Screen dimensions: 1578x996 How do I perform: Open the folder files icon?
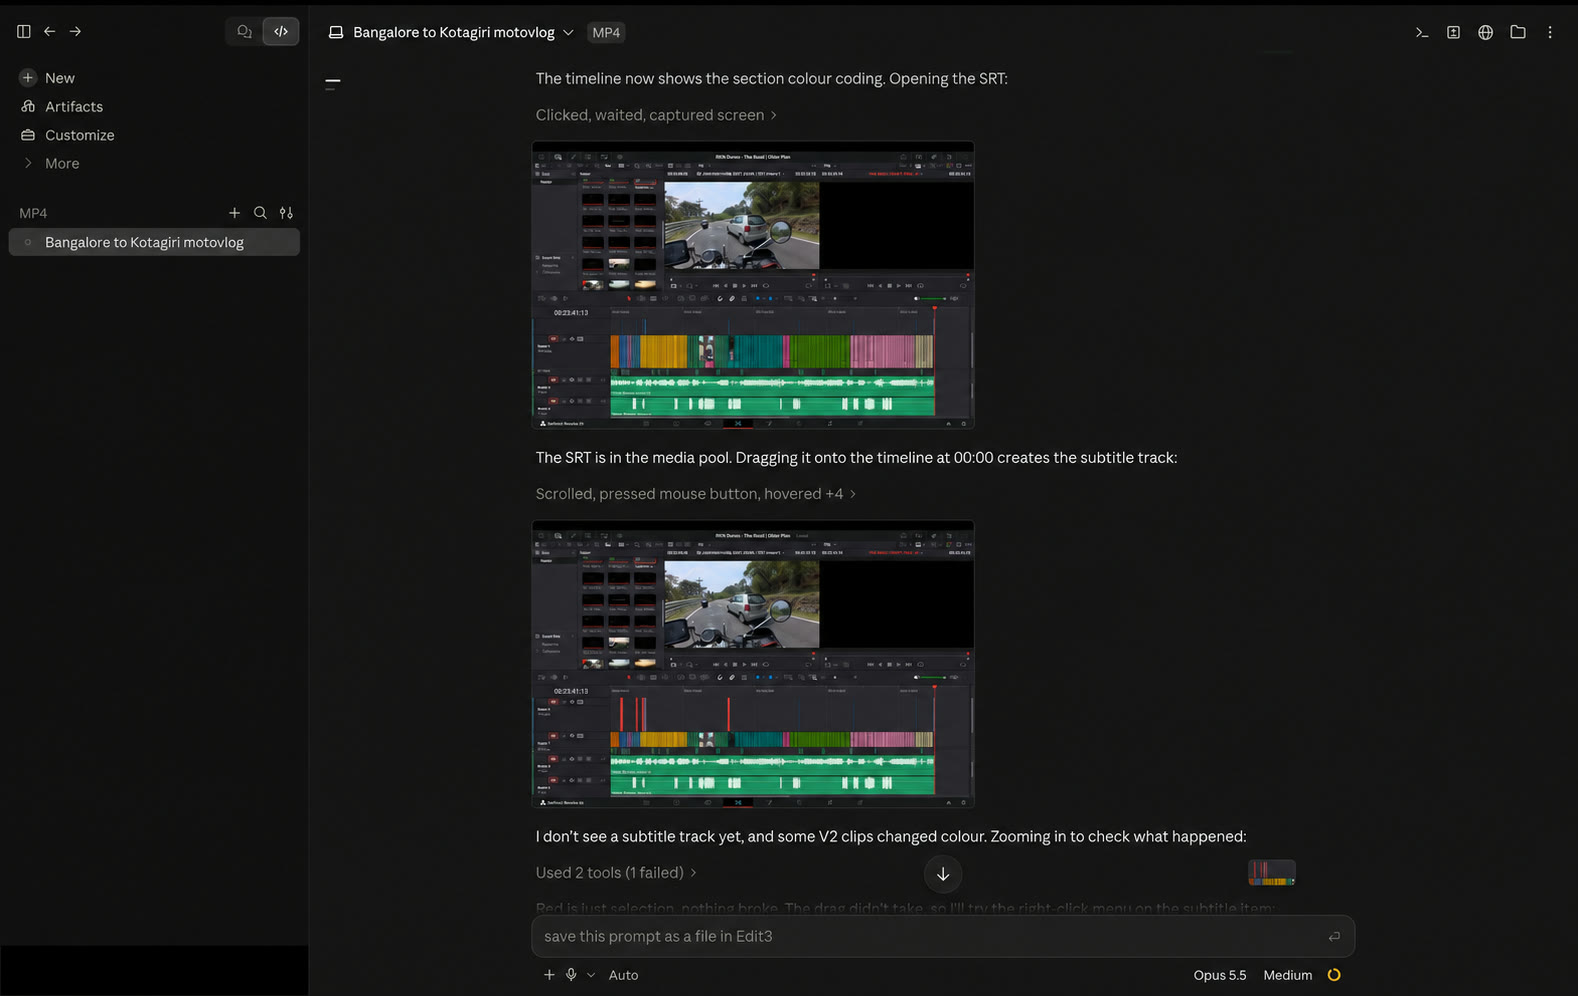pos(1517,33)
